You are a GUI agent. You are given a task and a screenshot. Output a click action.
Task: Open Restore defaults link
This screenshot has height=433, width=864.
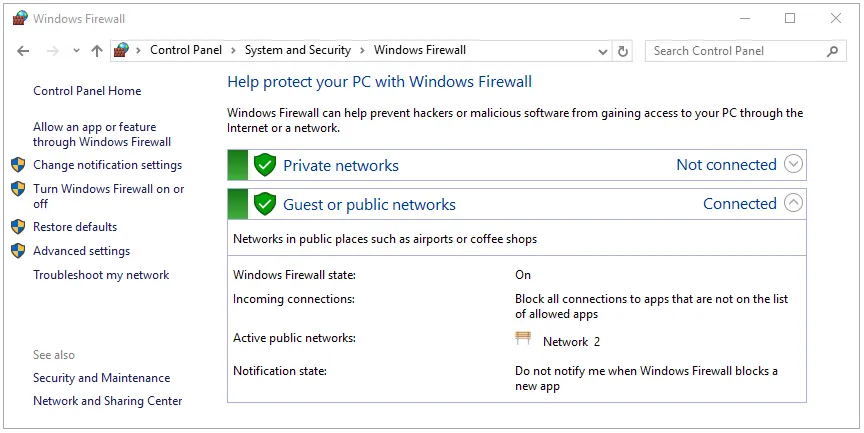point(75,227)
